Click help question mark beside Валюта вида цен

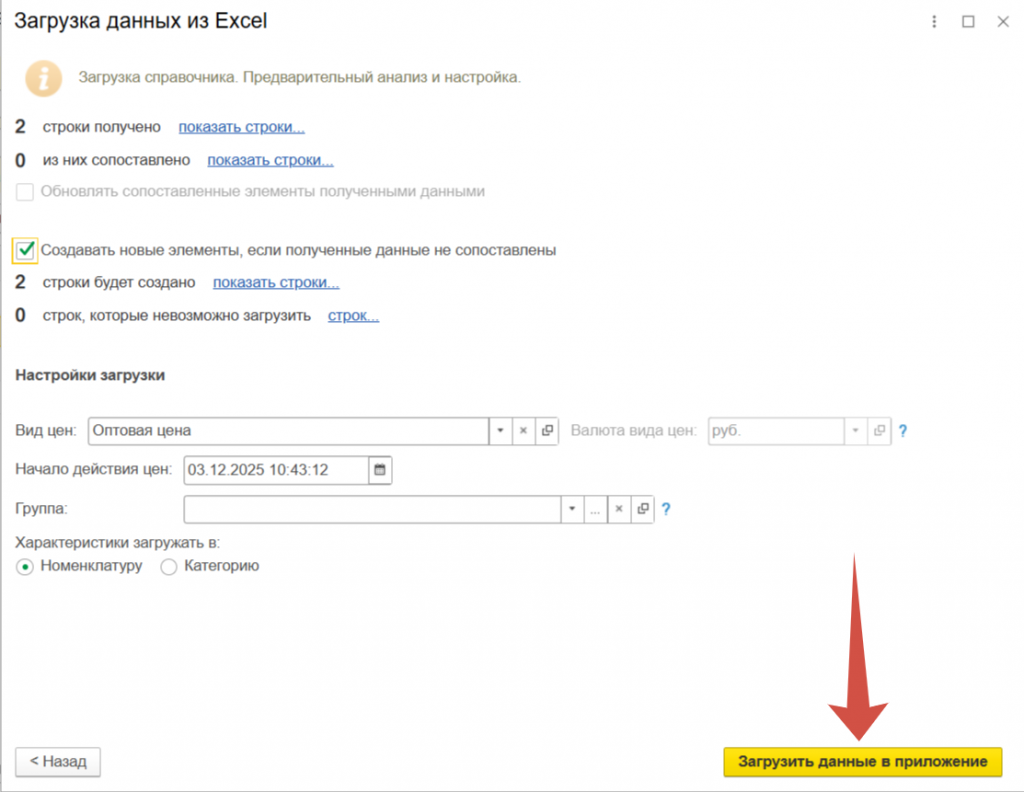click(x=902, y=431)
